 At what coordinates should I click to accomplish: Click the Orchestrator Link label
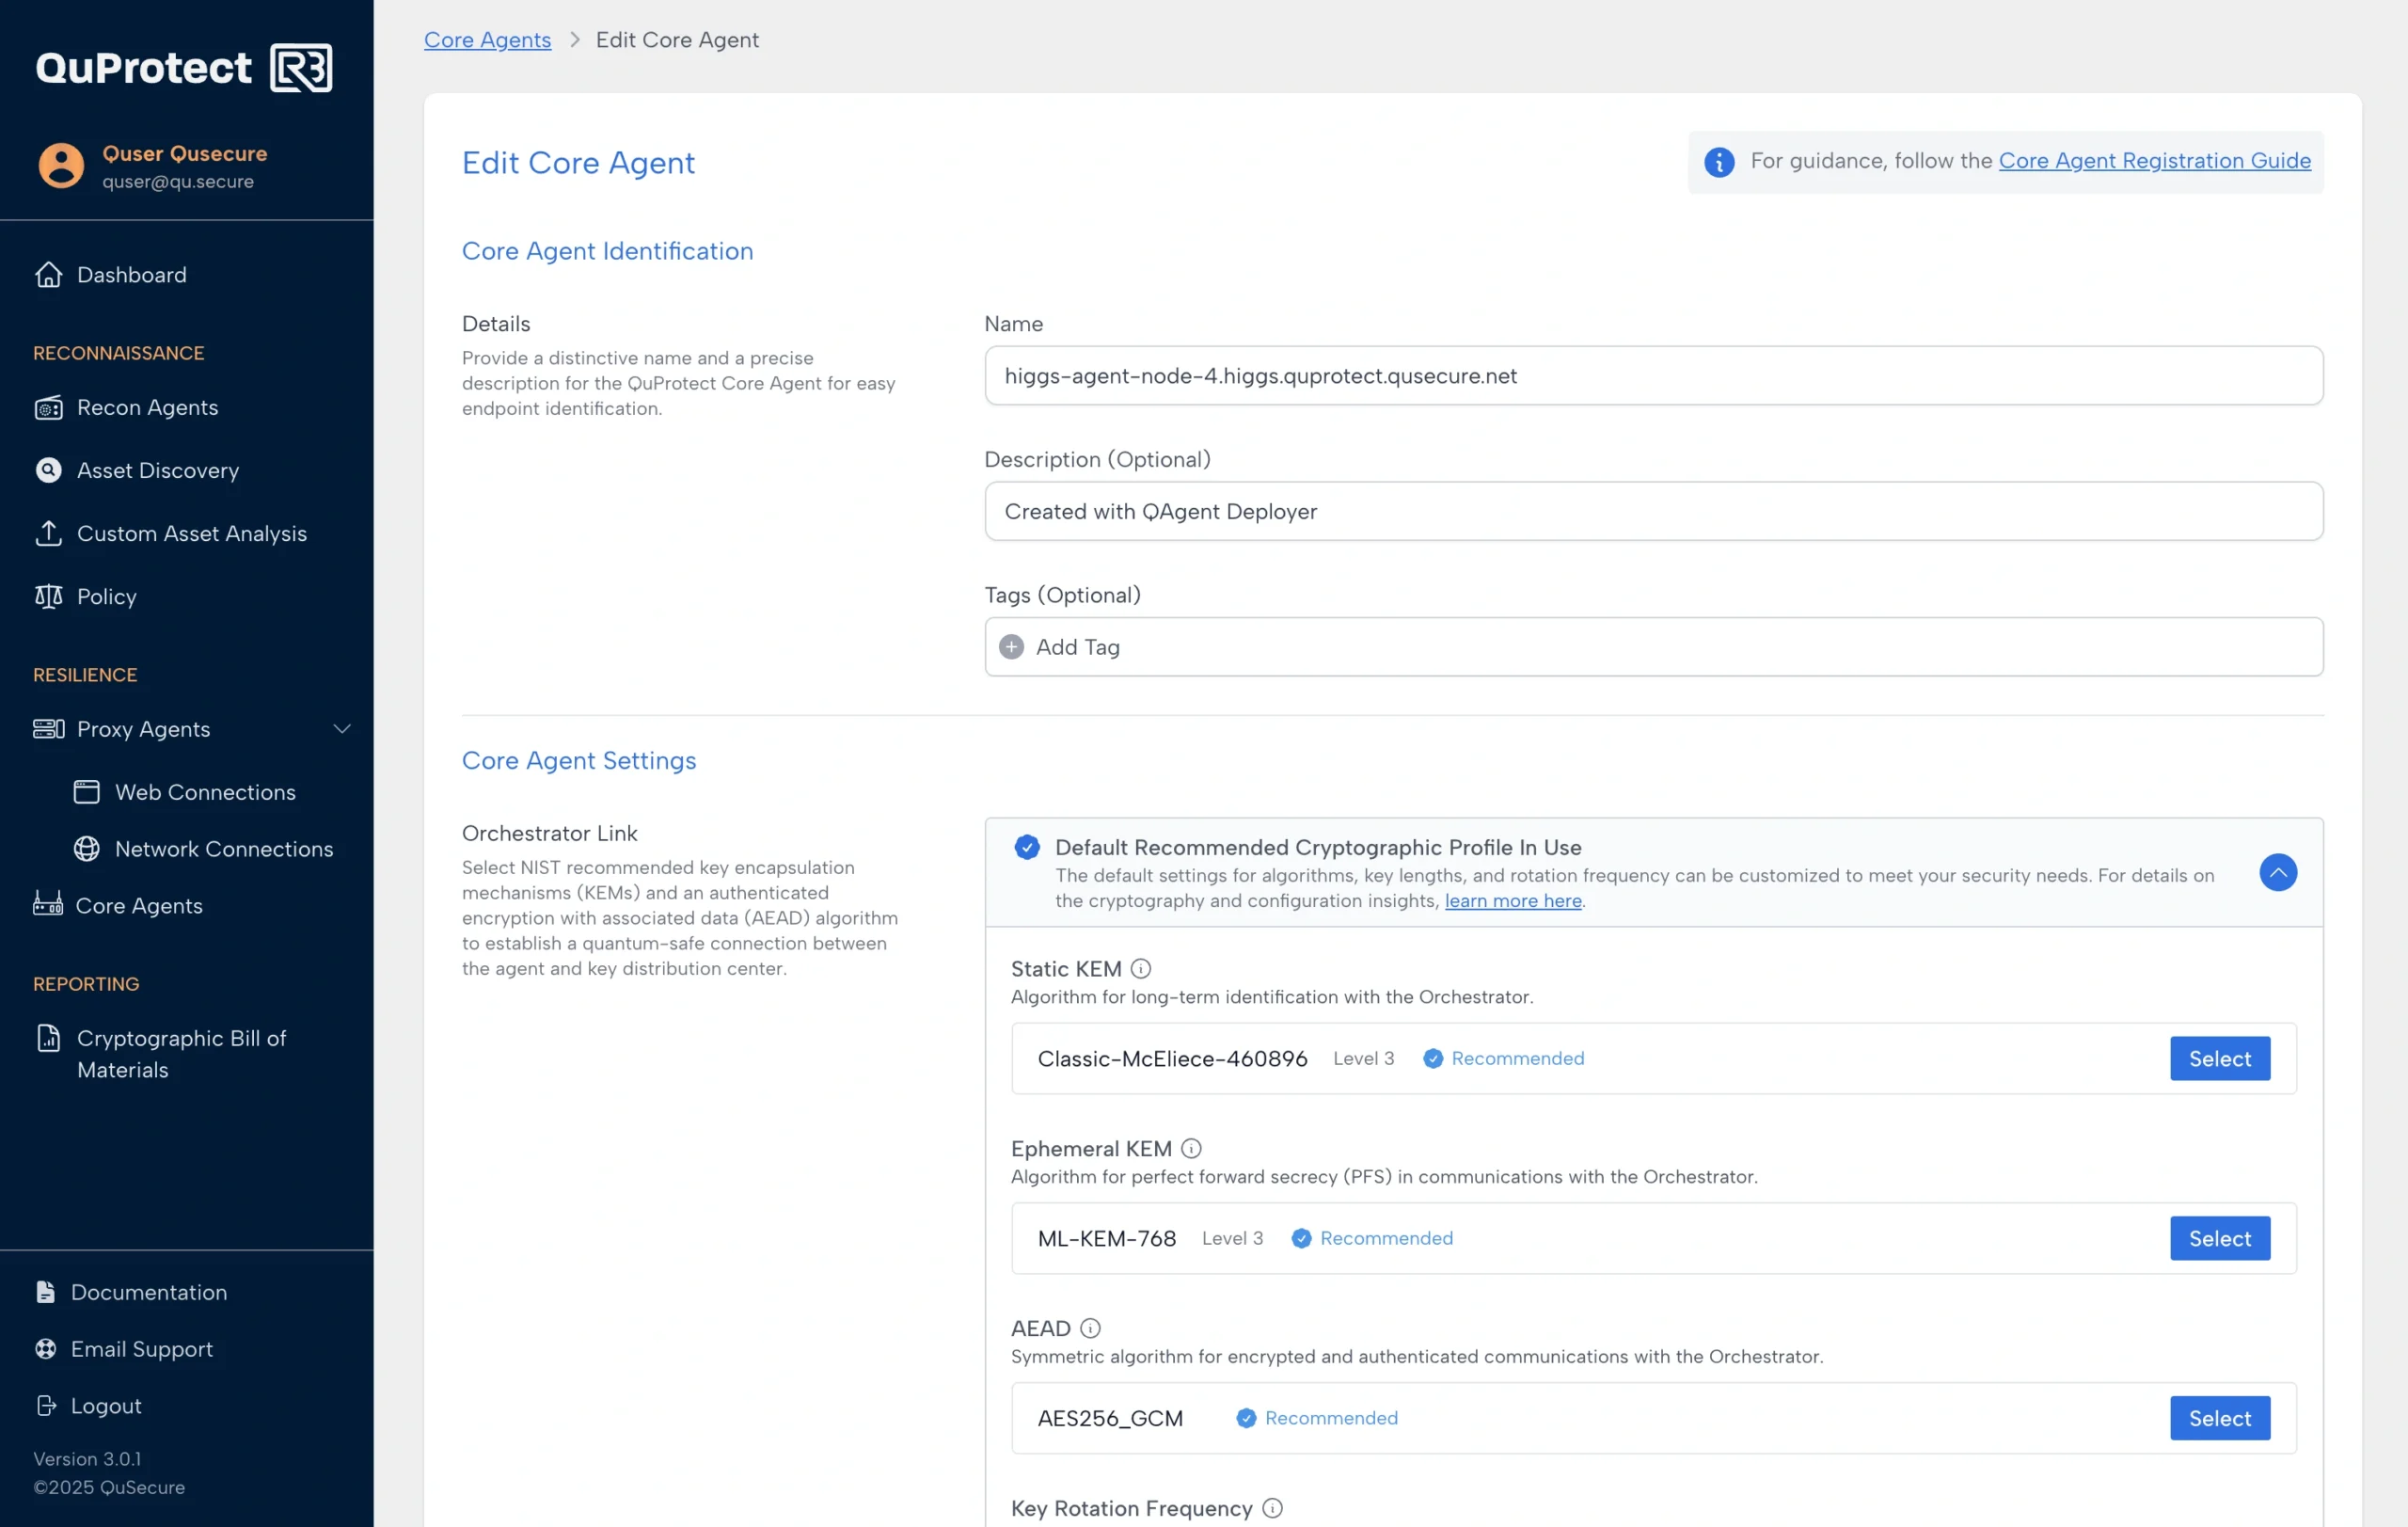coord(549,833)
